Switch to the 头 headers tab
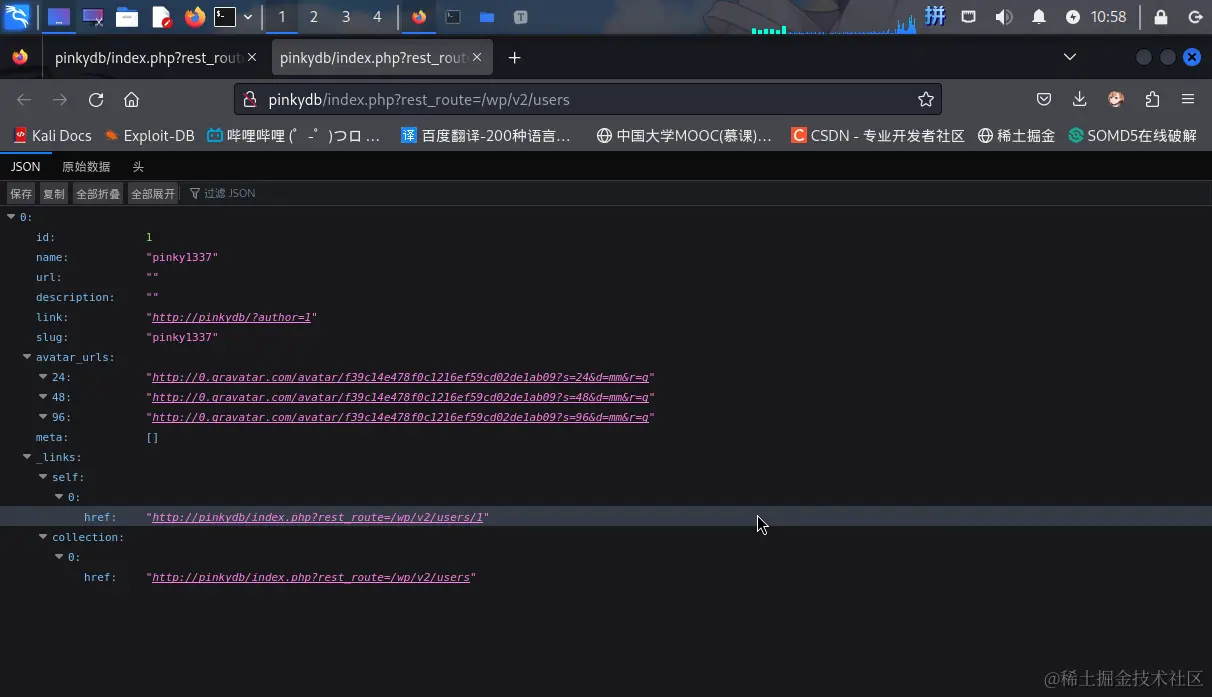Screen dimensions: 1212x697 coord(138,167)
